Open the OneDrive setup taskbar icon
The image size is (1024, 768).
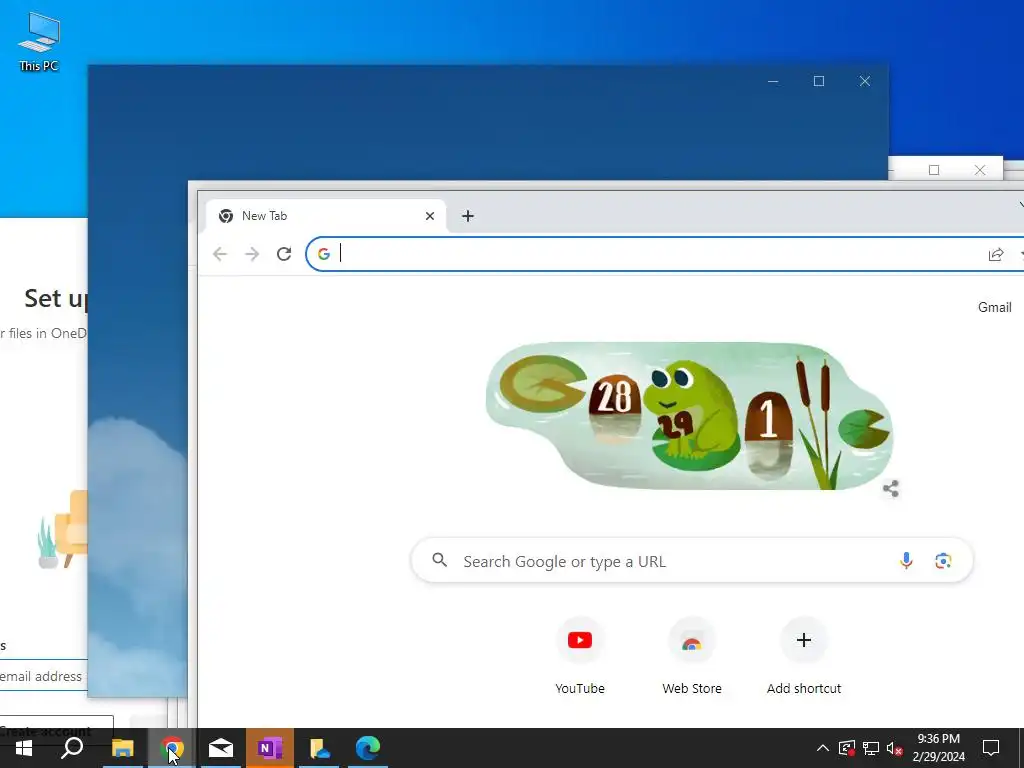[x=319, y=748]
